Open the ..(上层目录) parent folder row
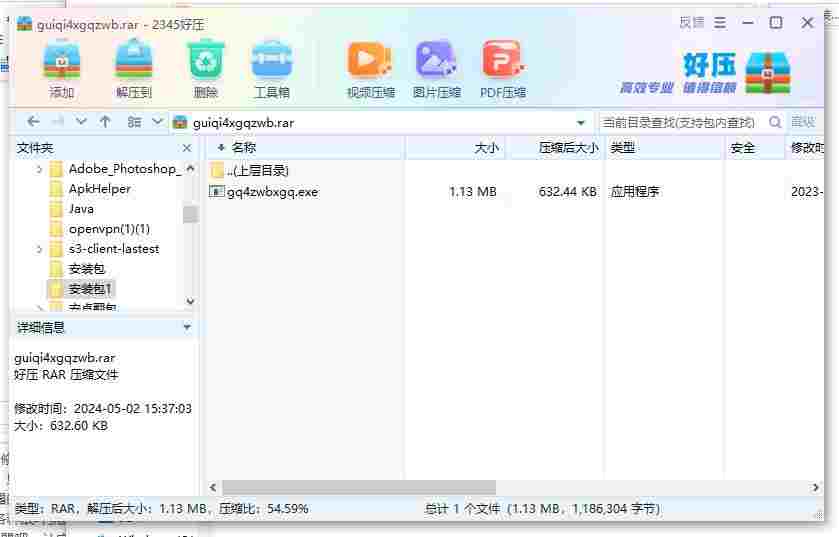The width and height of the screenshot is (839, 537). [x=258, y=171]
